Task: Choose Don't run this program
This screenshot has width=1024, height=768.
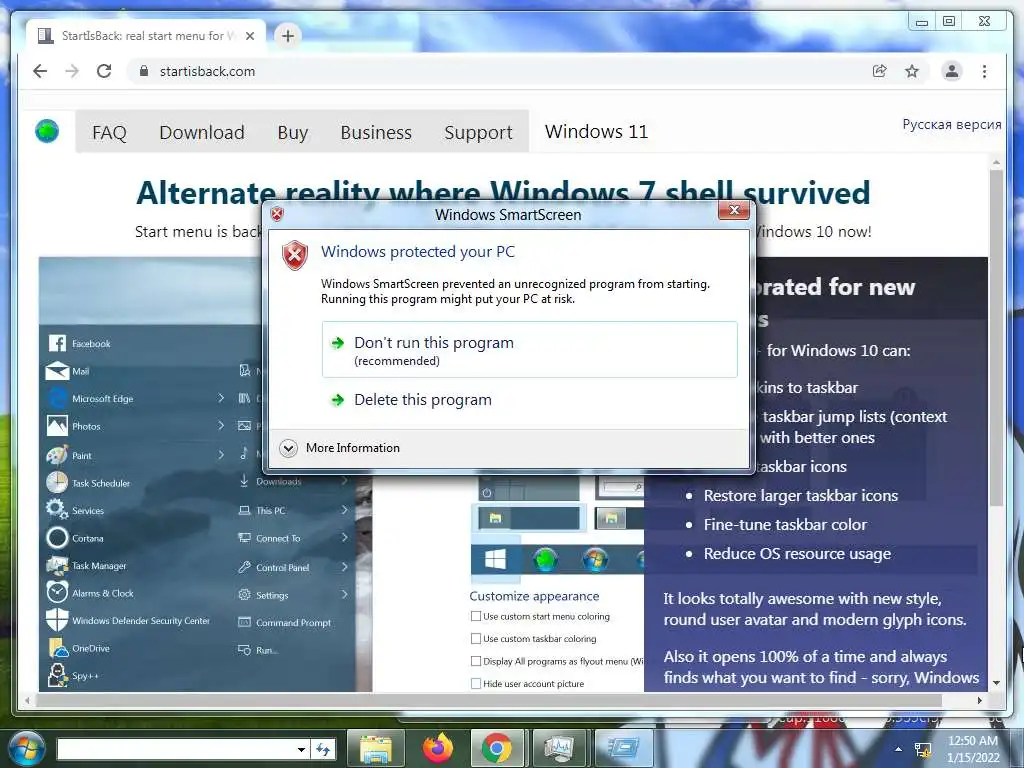Action: 530,349
